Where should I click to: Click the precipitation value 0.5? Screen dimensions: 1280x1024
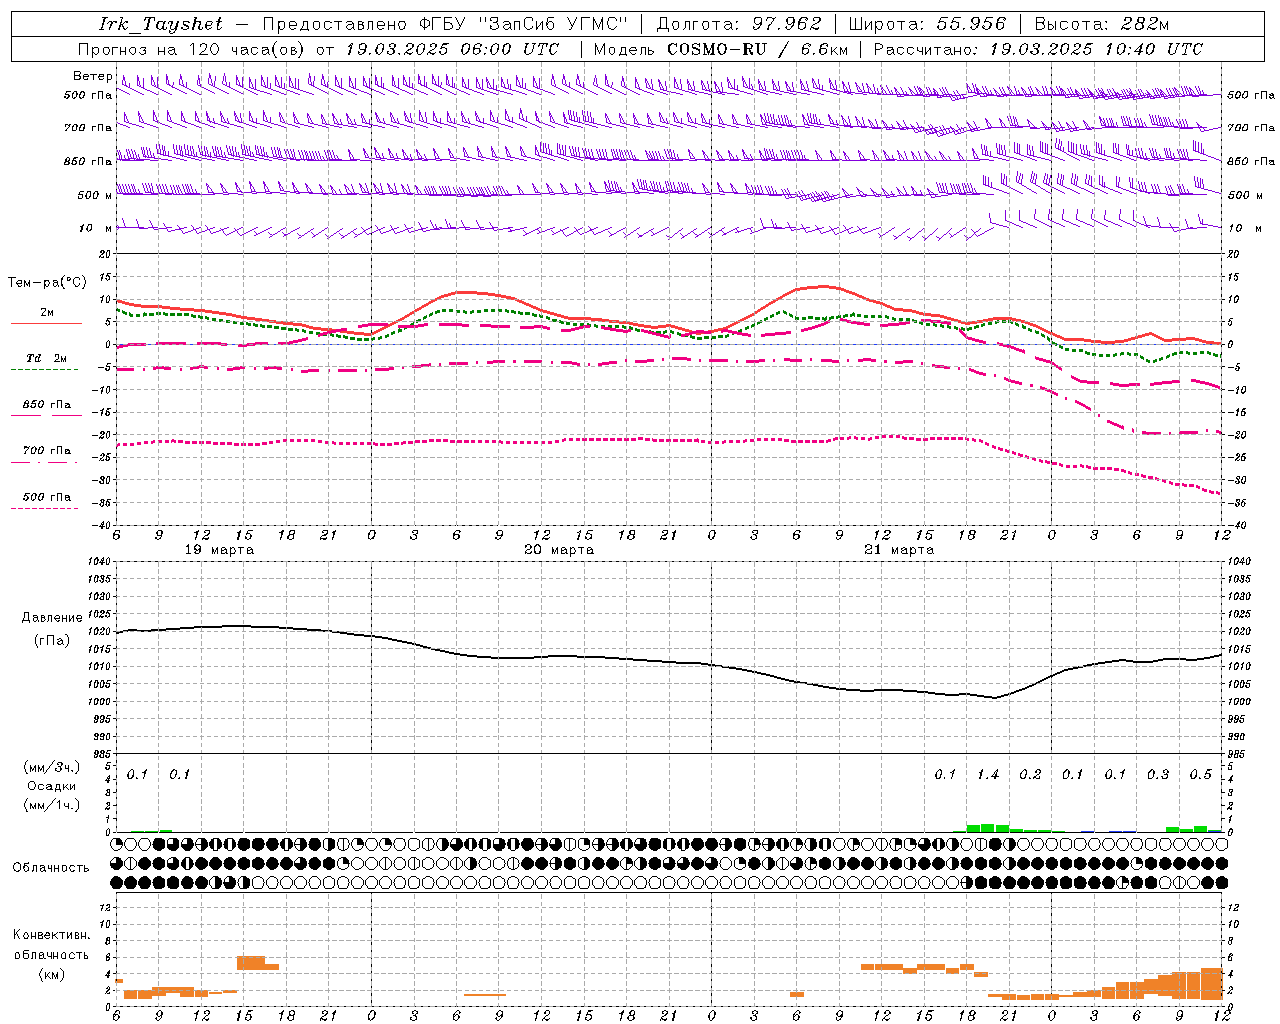[1200, 775]
